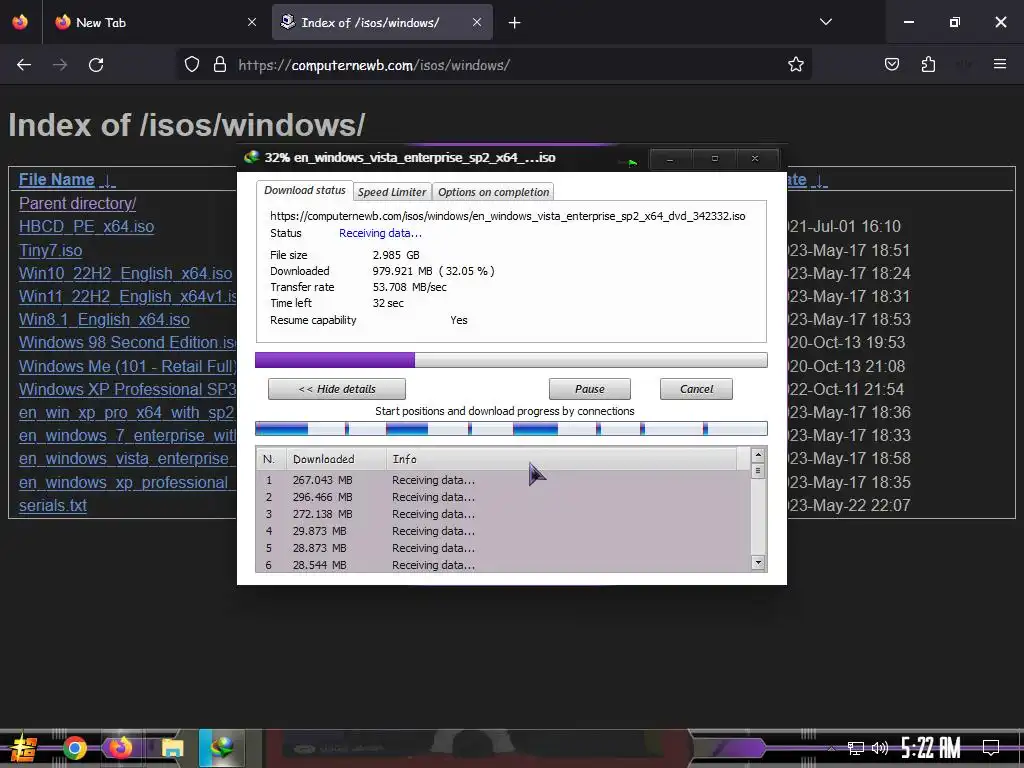Click the 5:22 AM clock
This screenshot has width=1024, height=768.
931,748
